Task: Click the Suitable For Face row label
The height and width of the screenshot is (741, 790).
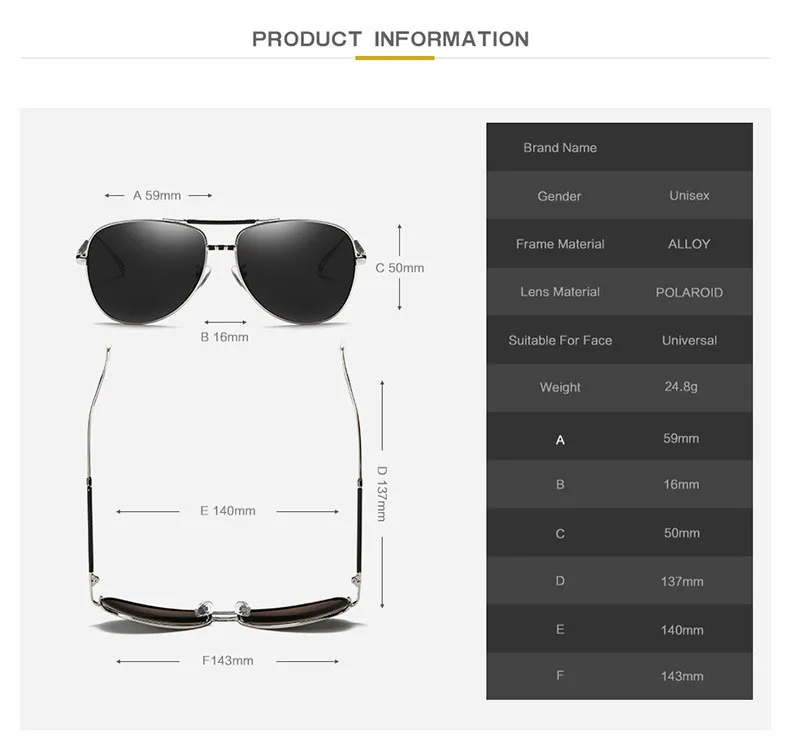Action: (560, 341)
